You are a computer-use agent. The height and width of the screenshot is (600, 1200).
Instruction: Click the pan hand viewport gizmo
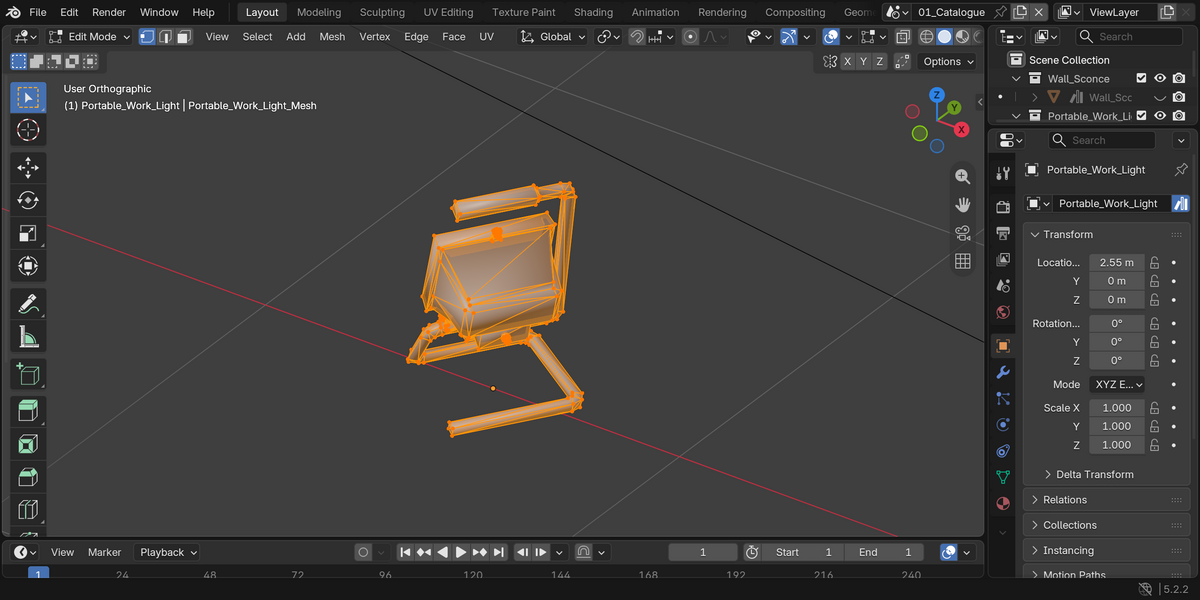(x=963, y=204)
